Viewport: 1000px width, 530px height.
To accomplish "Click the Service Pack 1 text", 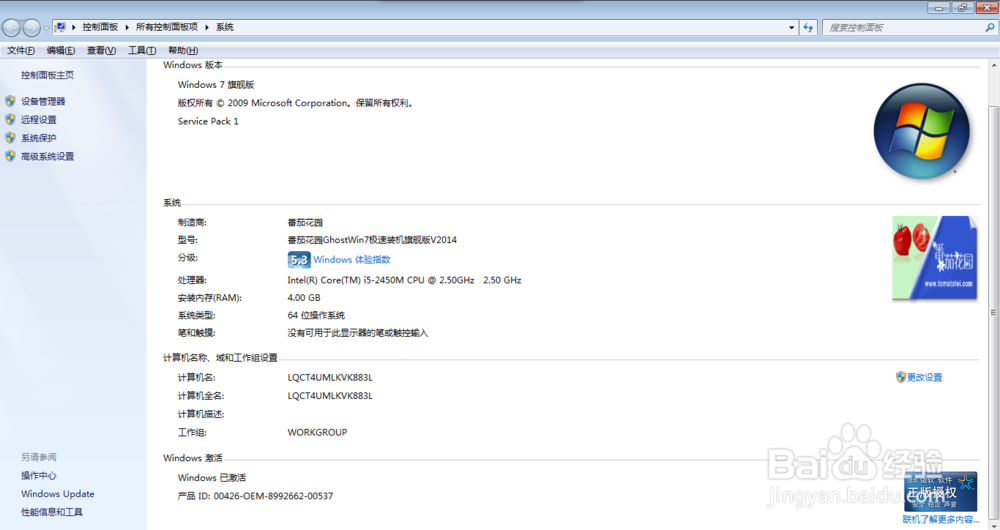I will [208, 121].
